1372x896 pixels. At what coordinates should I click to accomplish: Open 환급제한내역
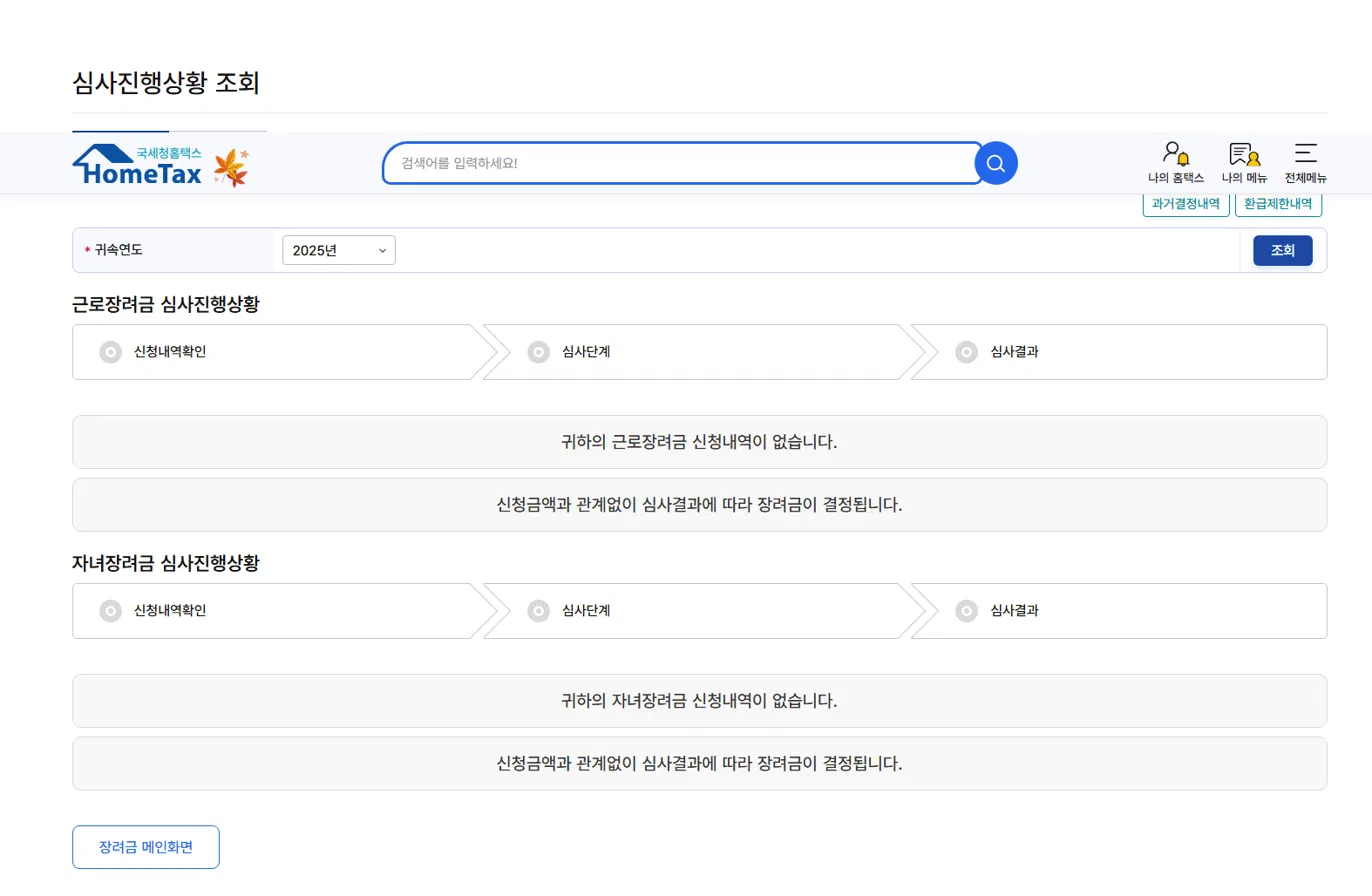[x=1278, y=204]
